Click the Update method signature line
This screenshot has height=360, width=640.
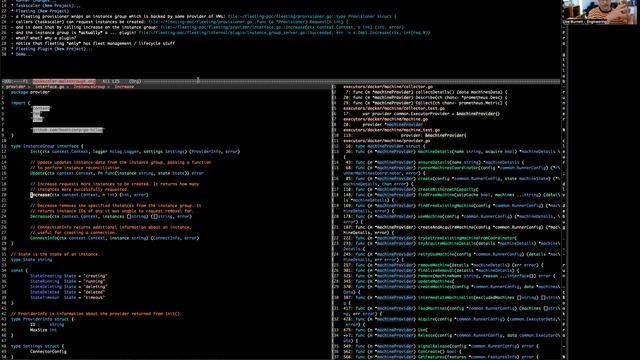(117, 173)
